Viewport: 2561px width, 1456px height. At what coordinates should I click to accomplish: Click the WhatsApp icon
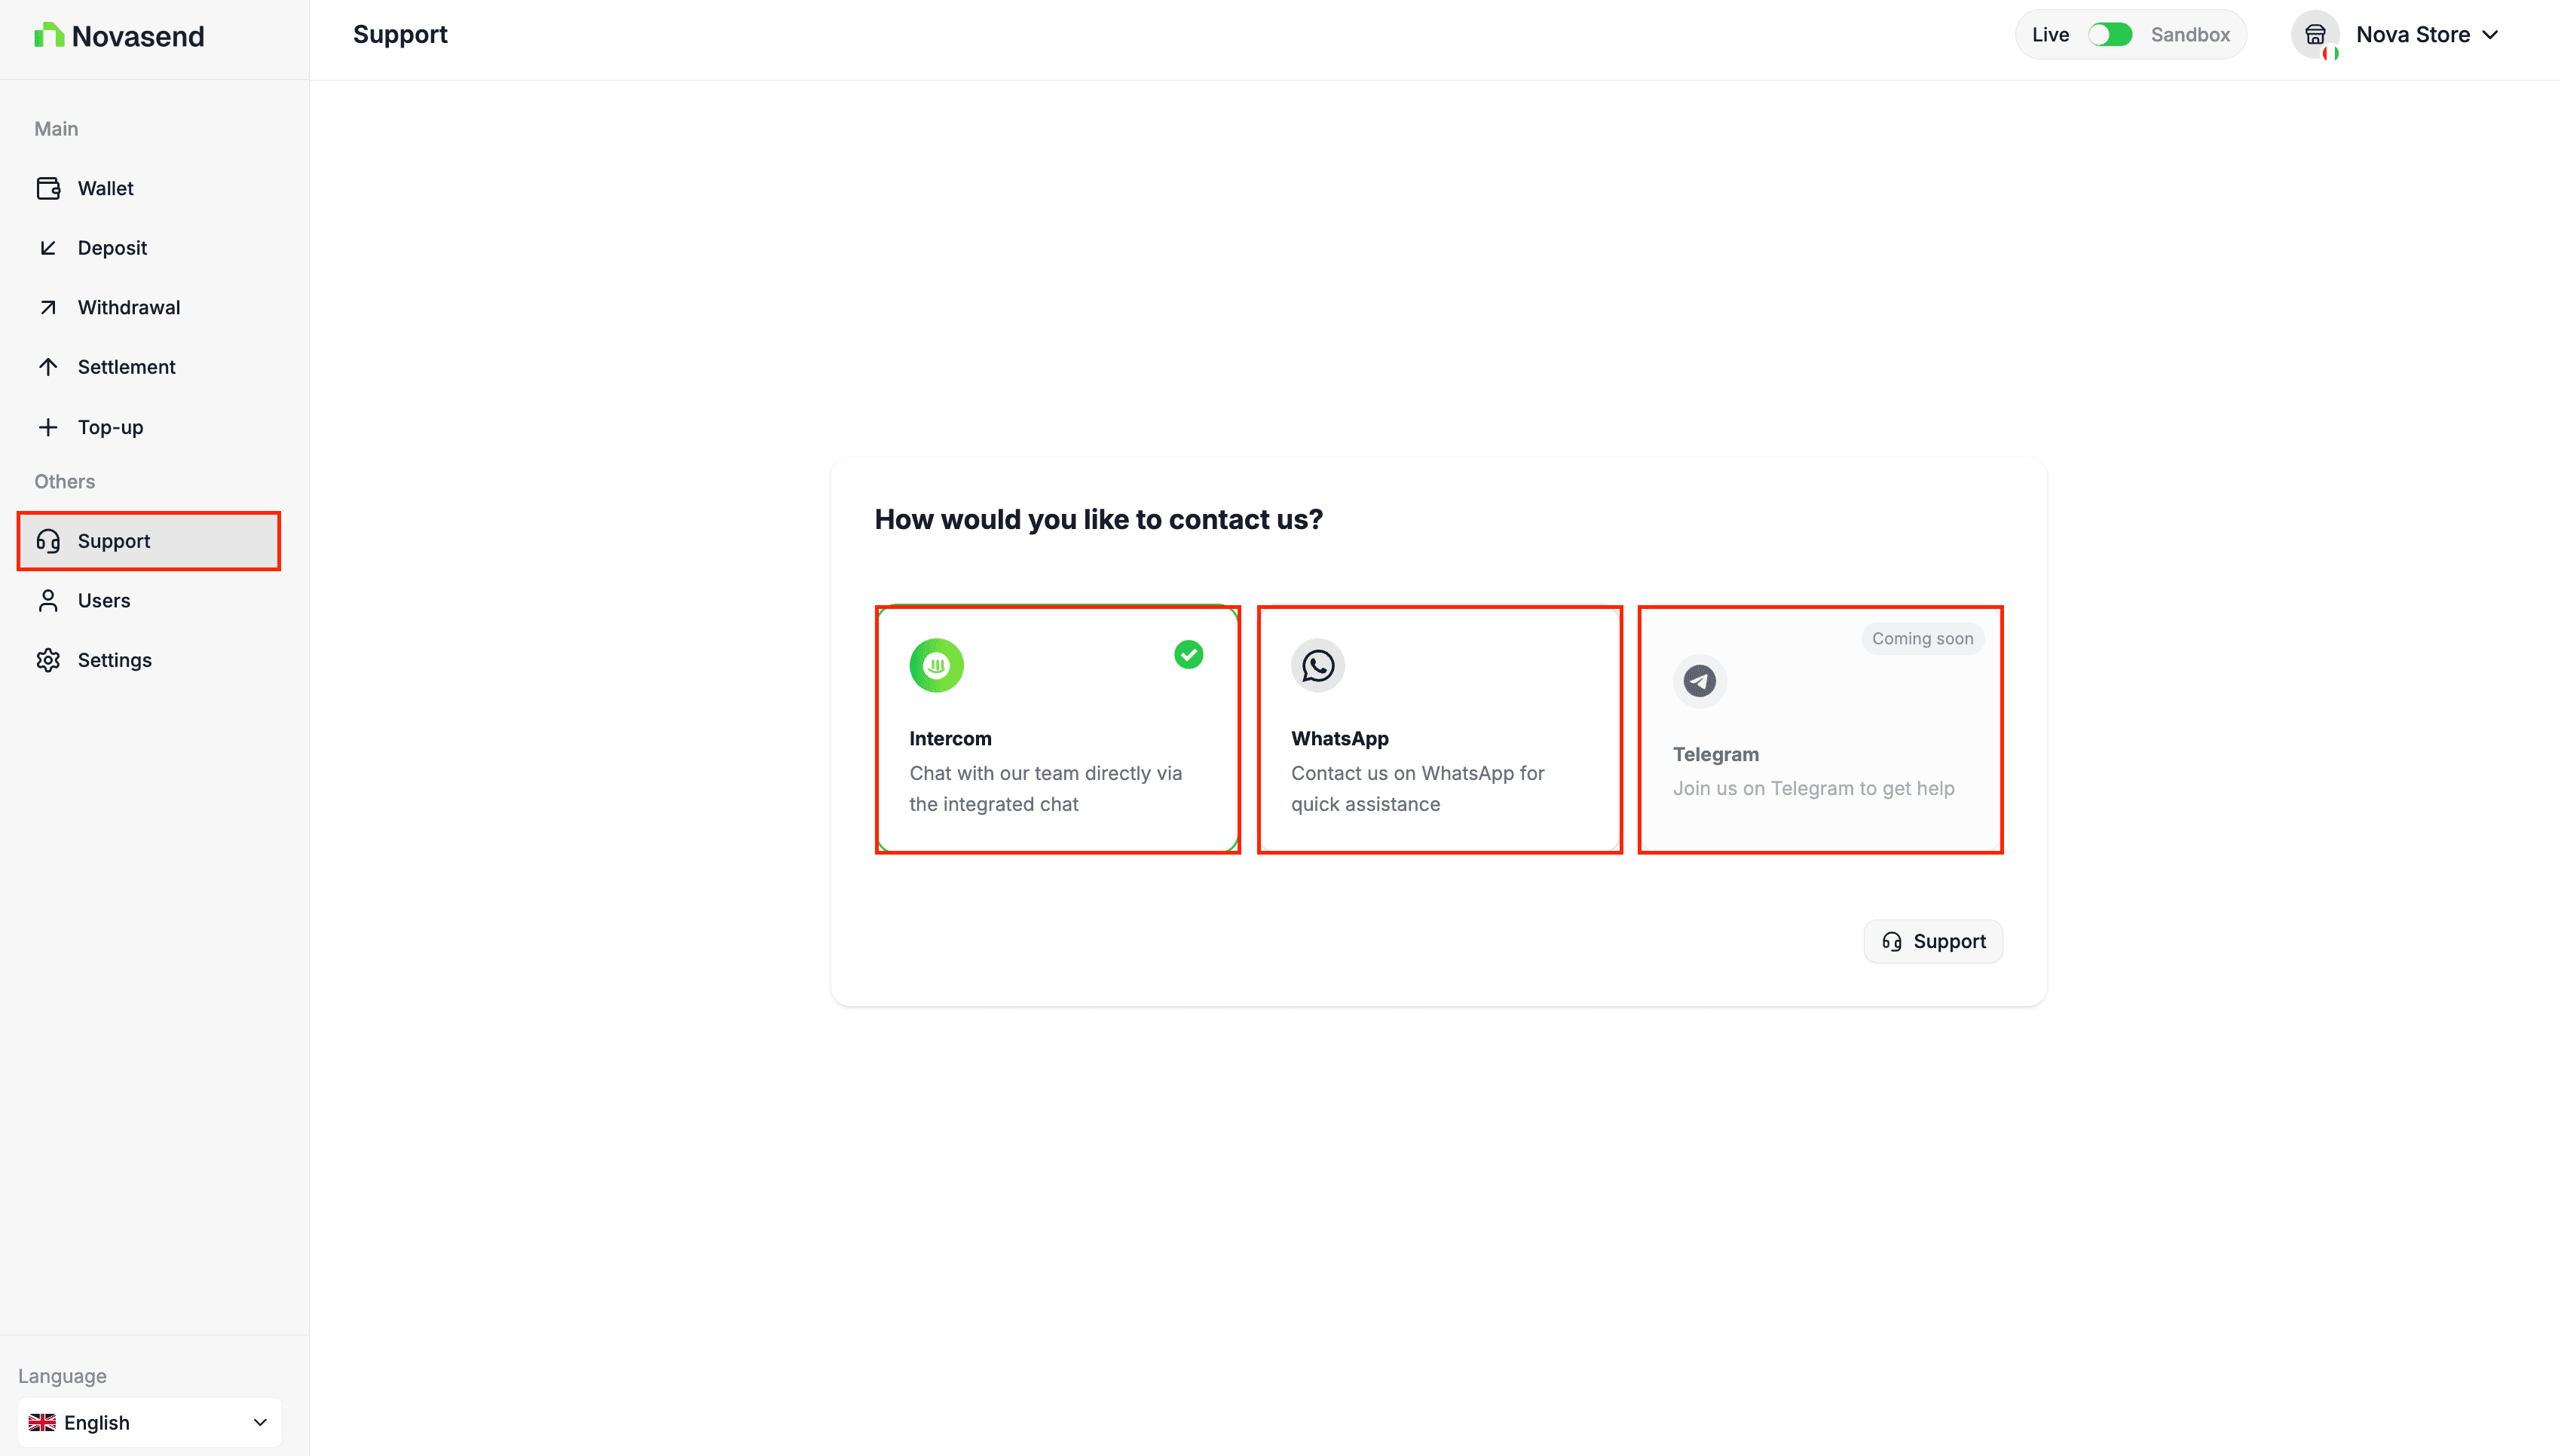tap(1317, 665)
